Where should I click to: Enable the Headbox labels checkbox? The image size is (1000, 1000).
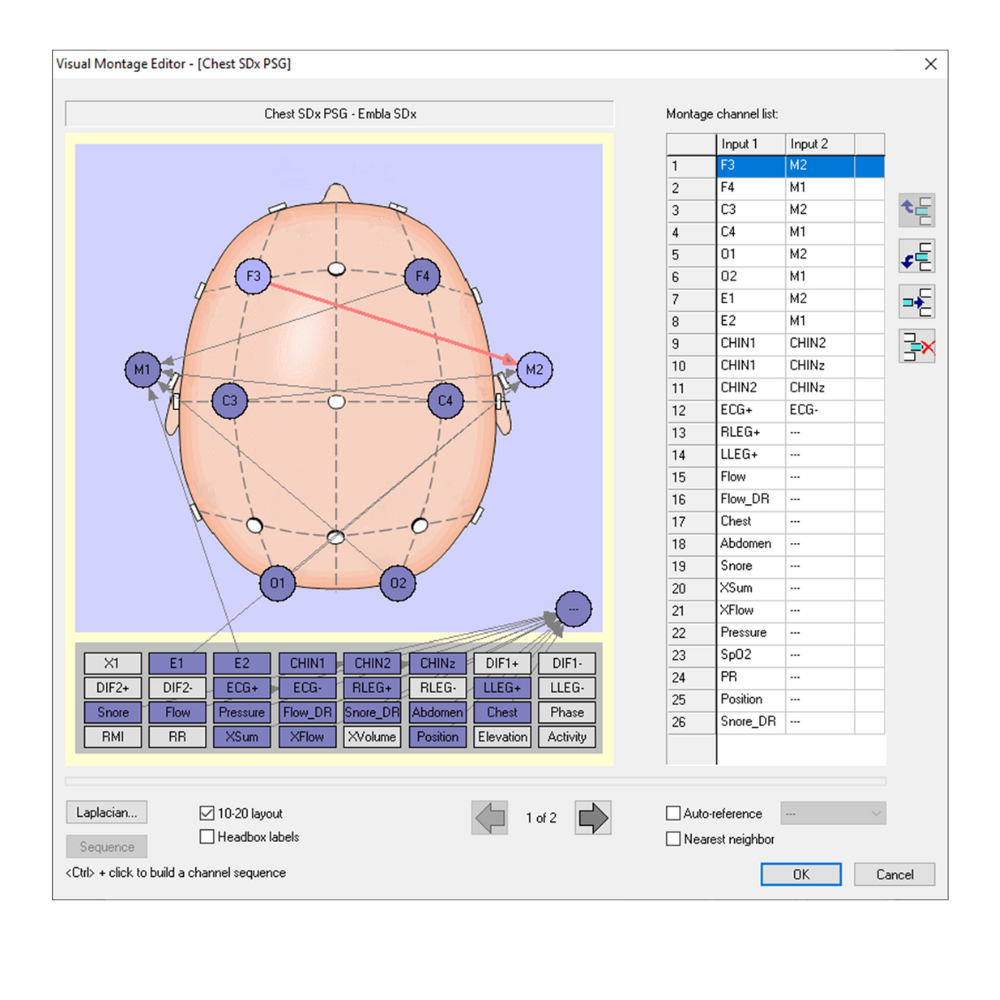point(208,837)
